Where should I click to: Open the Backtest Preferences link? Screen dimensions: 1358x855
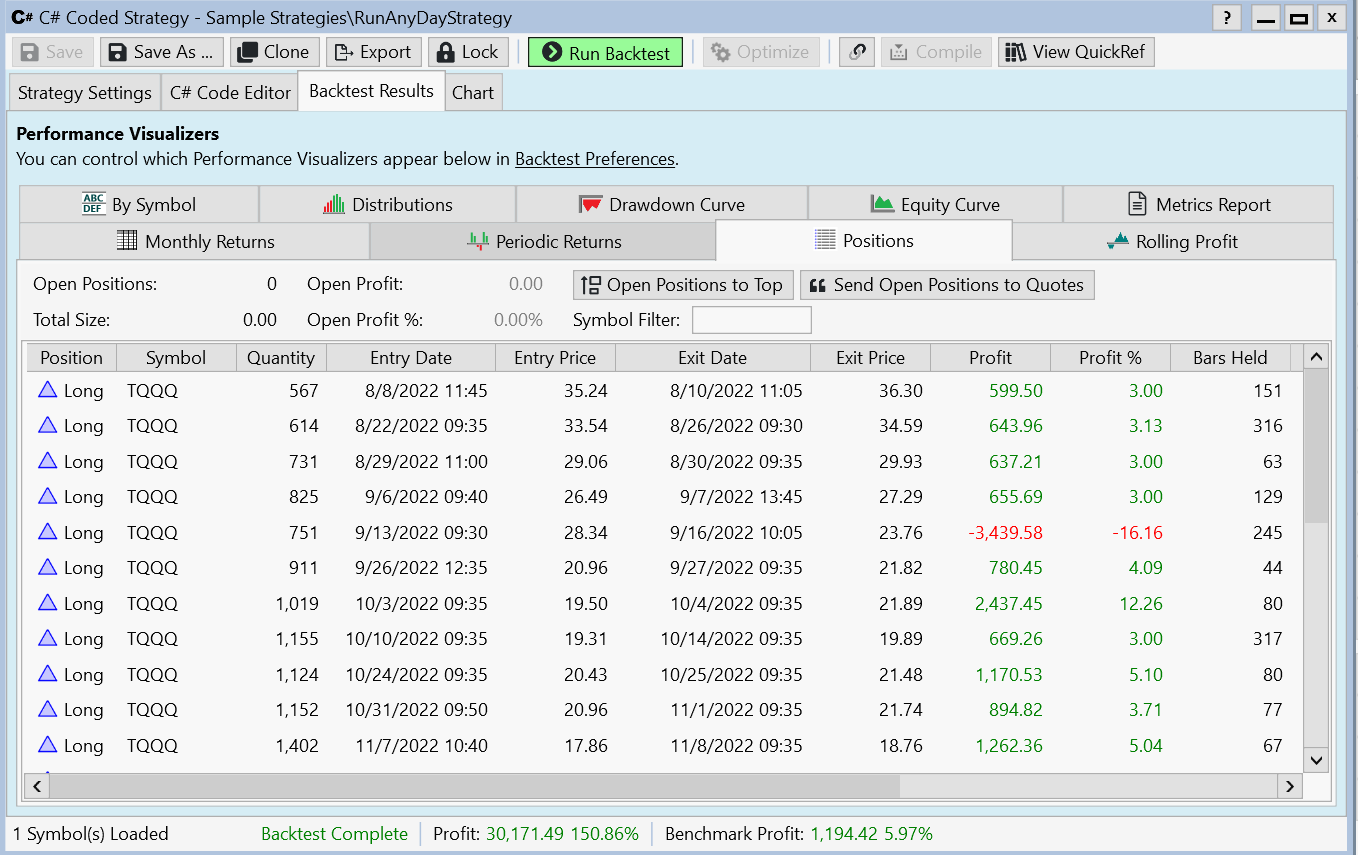click(x=595, y=159)
